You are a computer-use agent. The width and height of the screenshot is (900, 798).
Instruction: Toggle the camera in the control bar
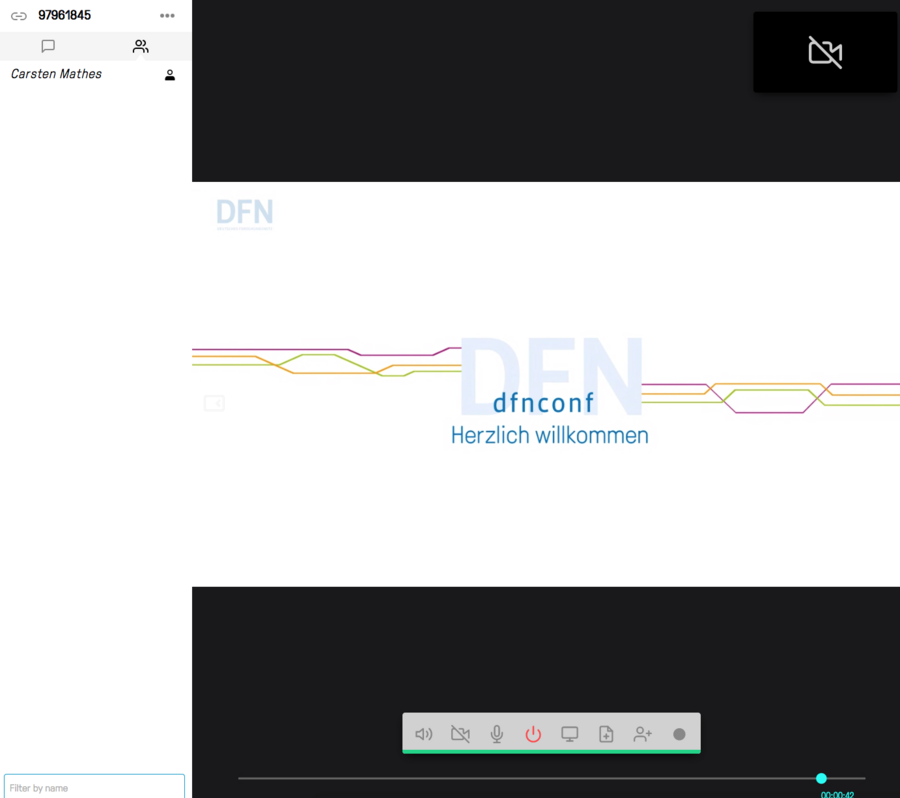click(x=460, y=734)
